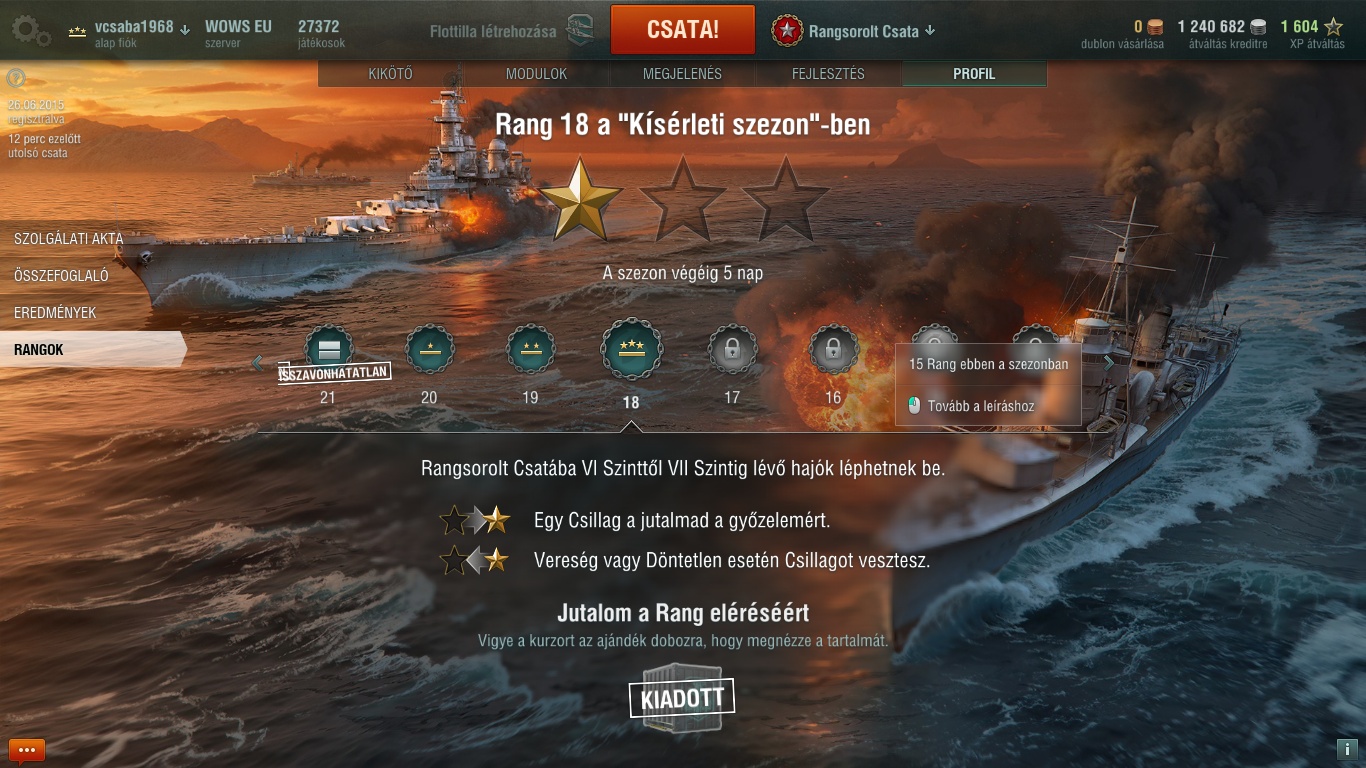Screen dimensions: 1366x768
Task: Select the rank 20 badge
Action: click(429, 349)
